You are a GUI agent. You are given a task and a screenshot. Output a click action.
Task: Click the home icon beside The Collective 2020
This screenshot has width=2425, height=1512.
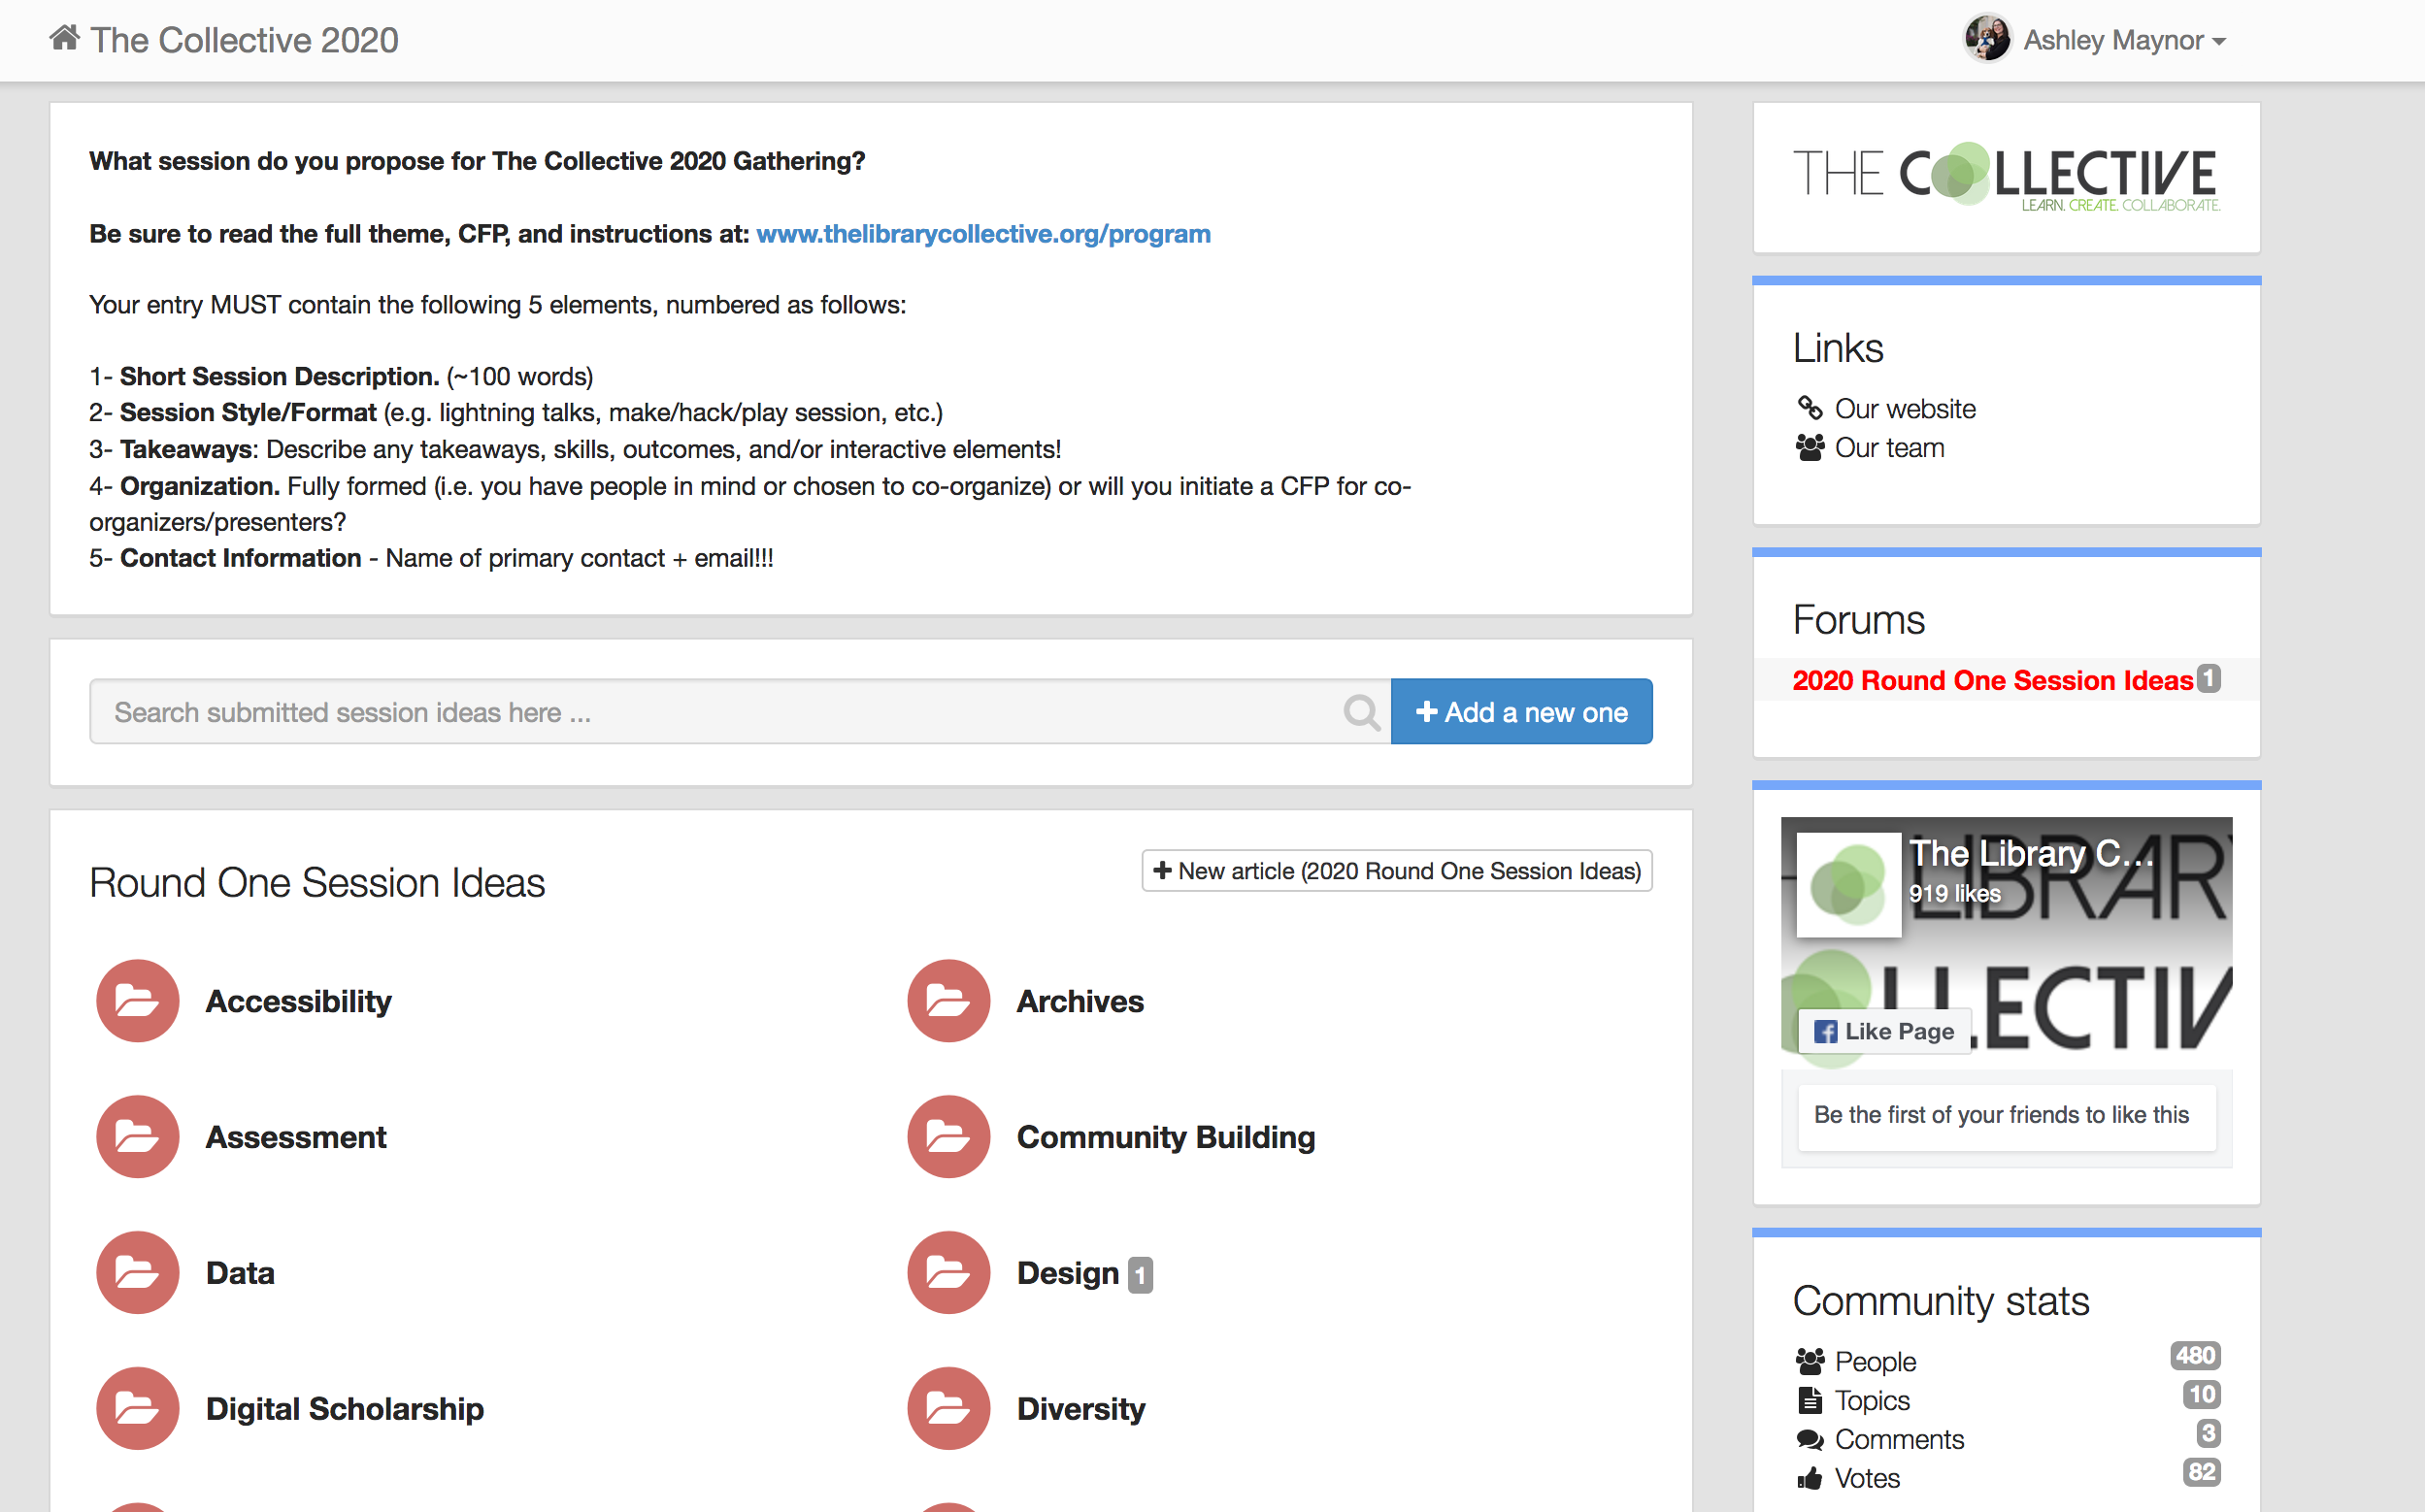point(65,38)
